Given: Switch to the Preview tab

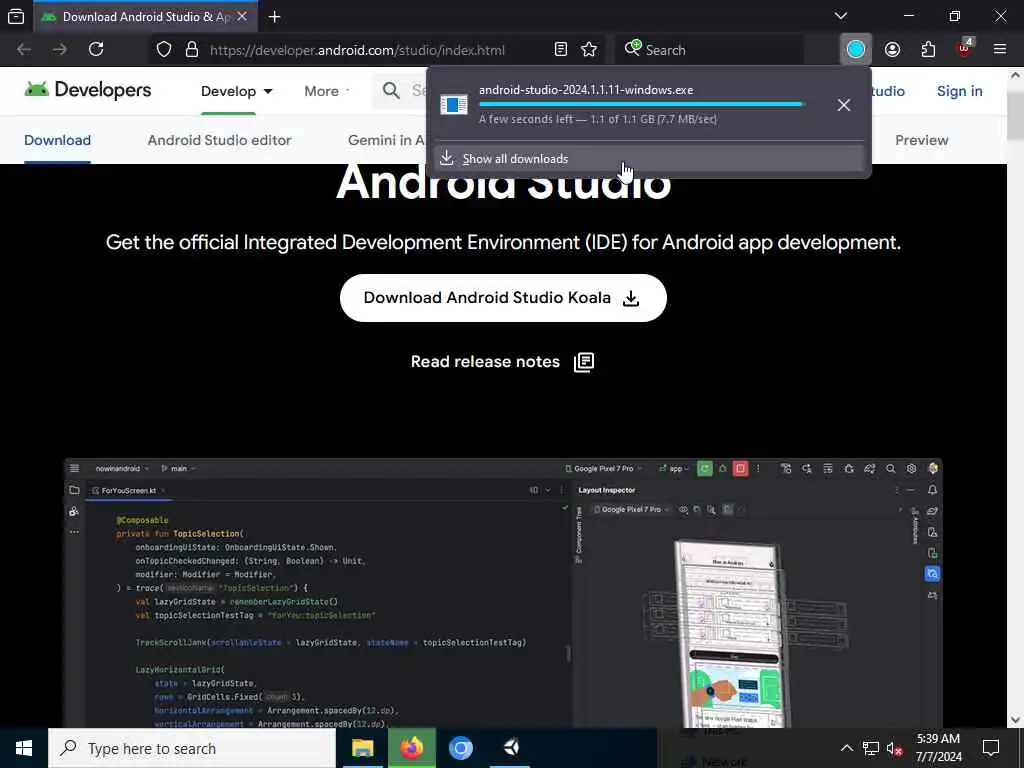Looking at the screenshot, I should (921, 140).
